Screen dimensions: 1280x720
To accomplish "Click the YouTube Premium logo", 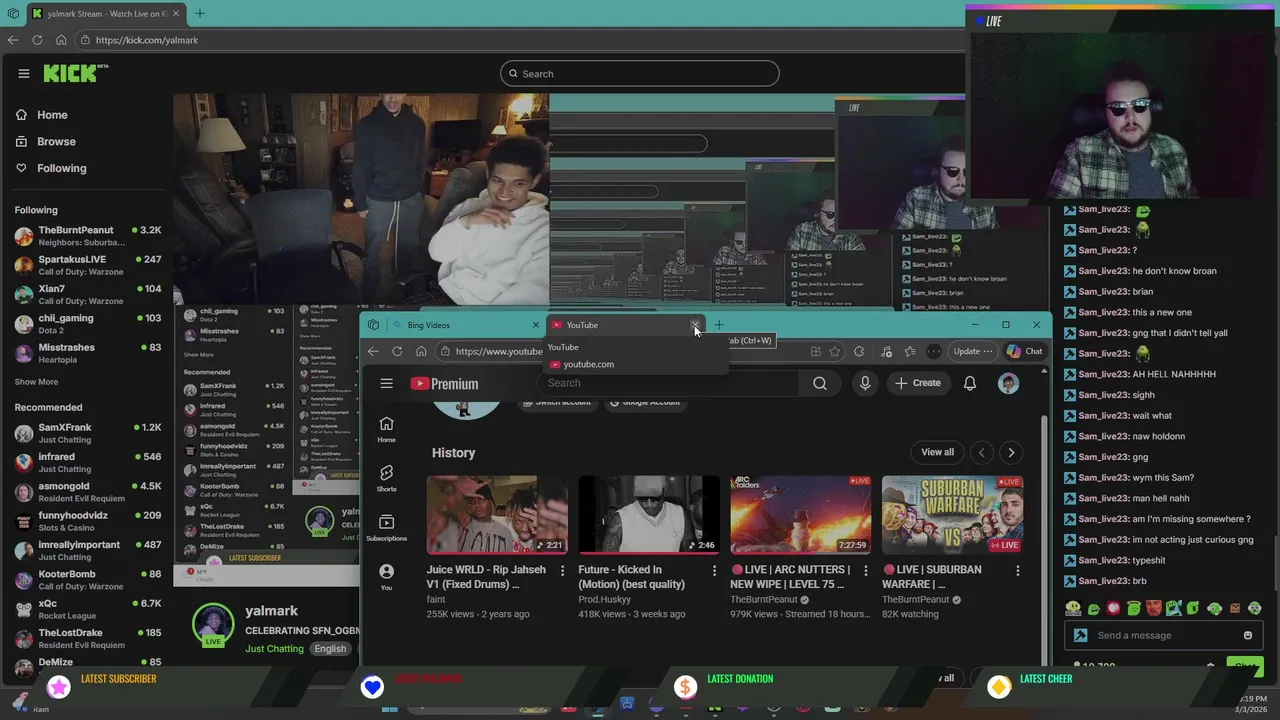I will coord(444,384).
